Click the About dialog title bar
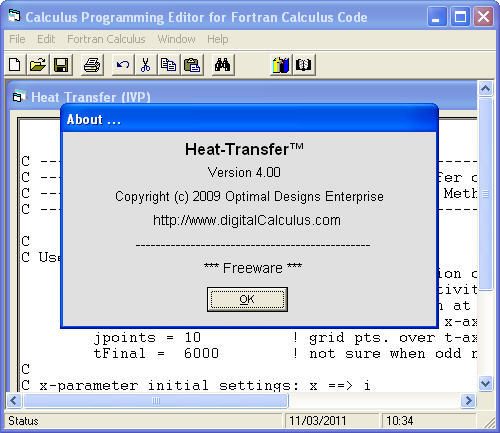This screenshot has width=500, height=433. click(249, 119)
